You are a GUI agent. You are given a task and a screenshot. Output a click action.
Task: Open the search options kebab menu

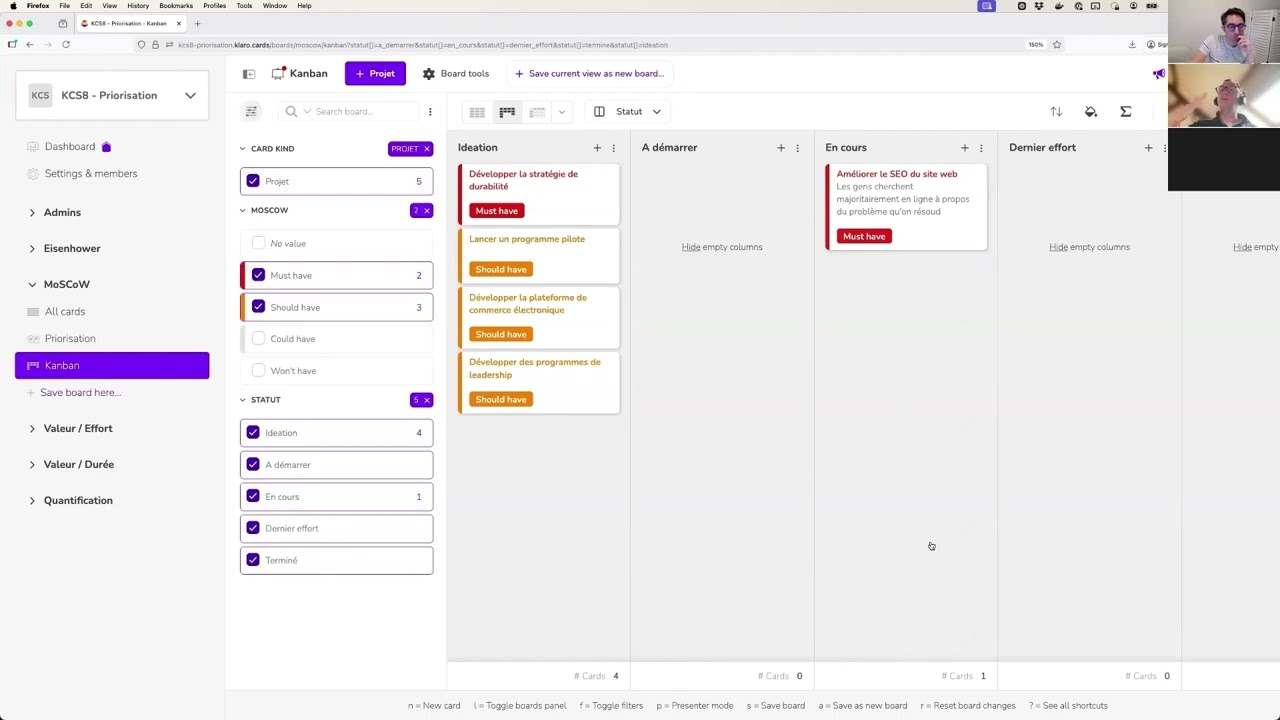point(430,112)
